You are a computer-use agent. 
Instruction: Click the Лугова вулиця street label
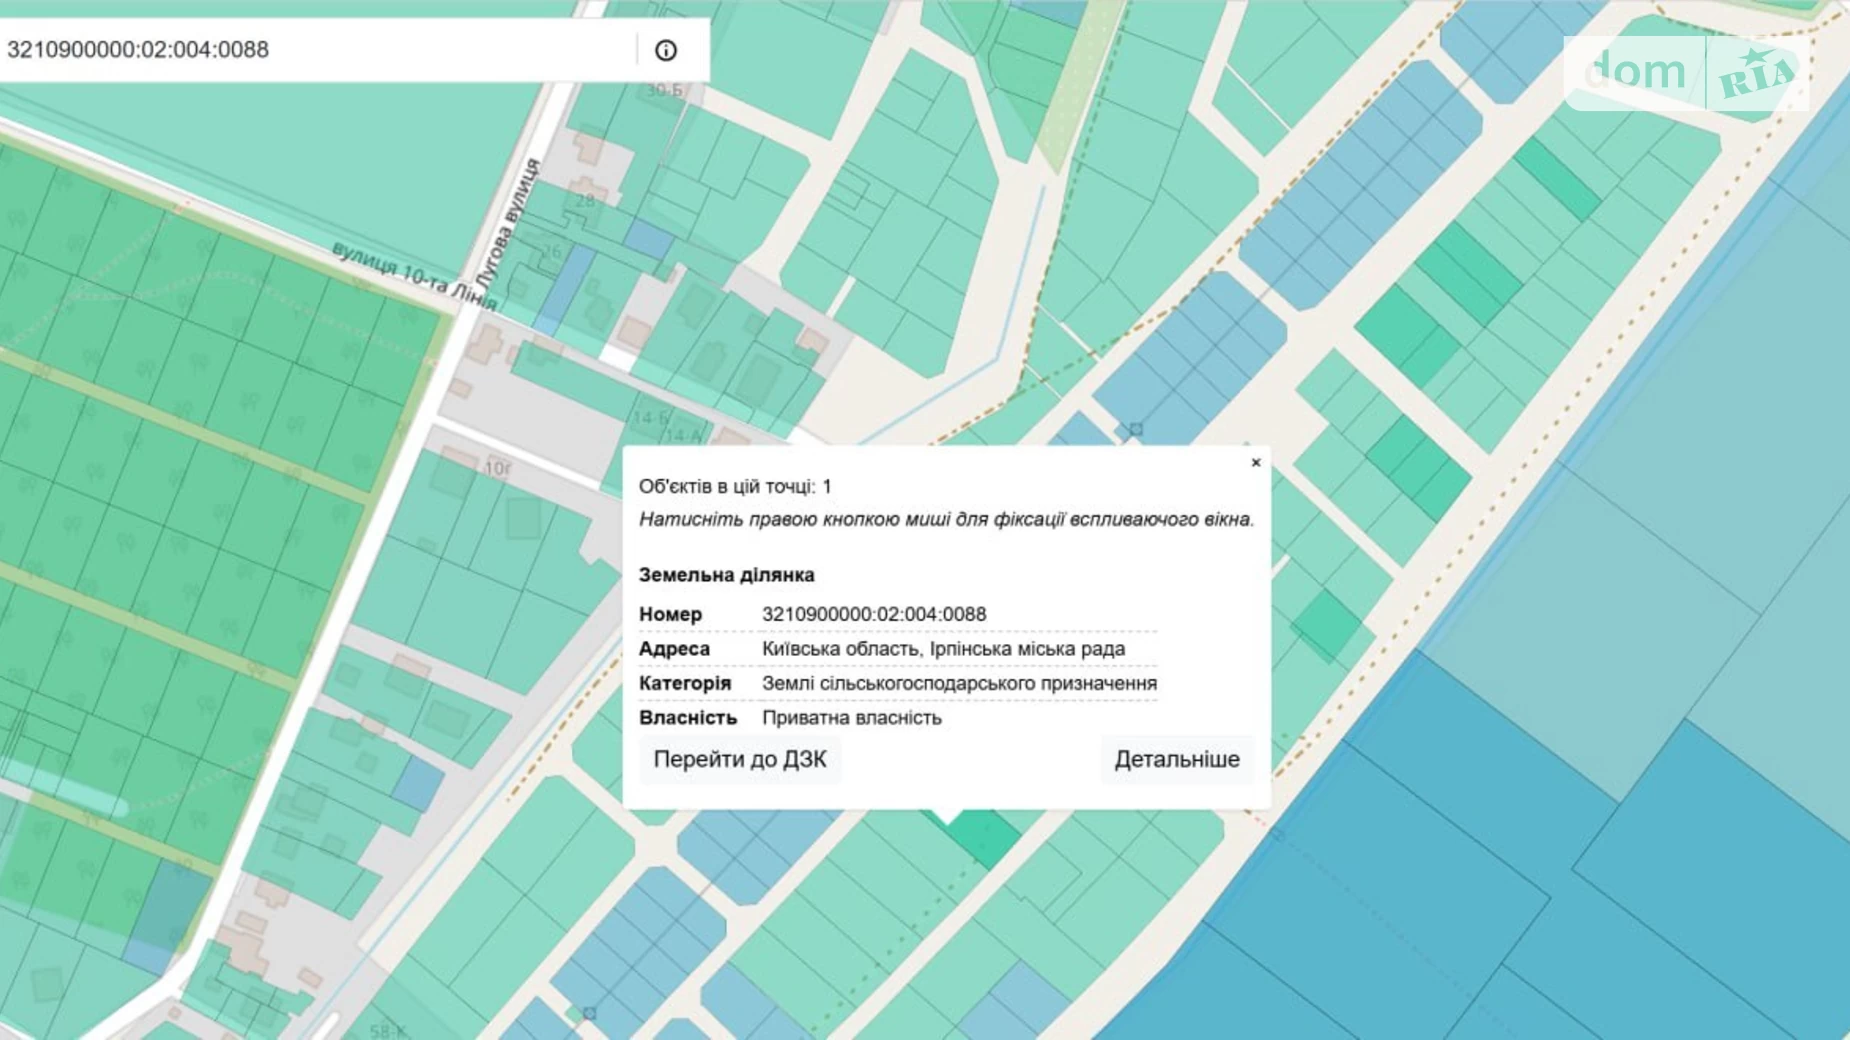click(x=511, y=226)
